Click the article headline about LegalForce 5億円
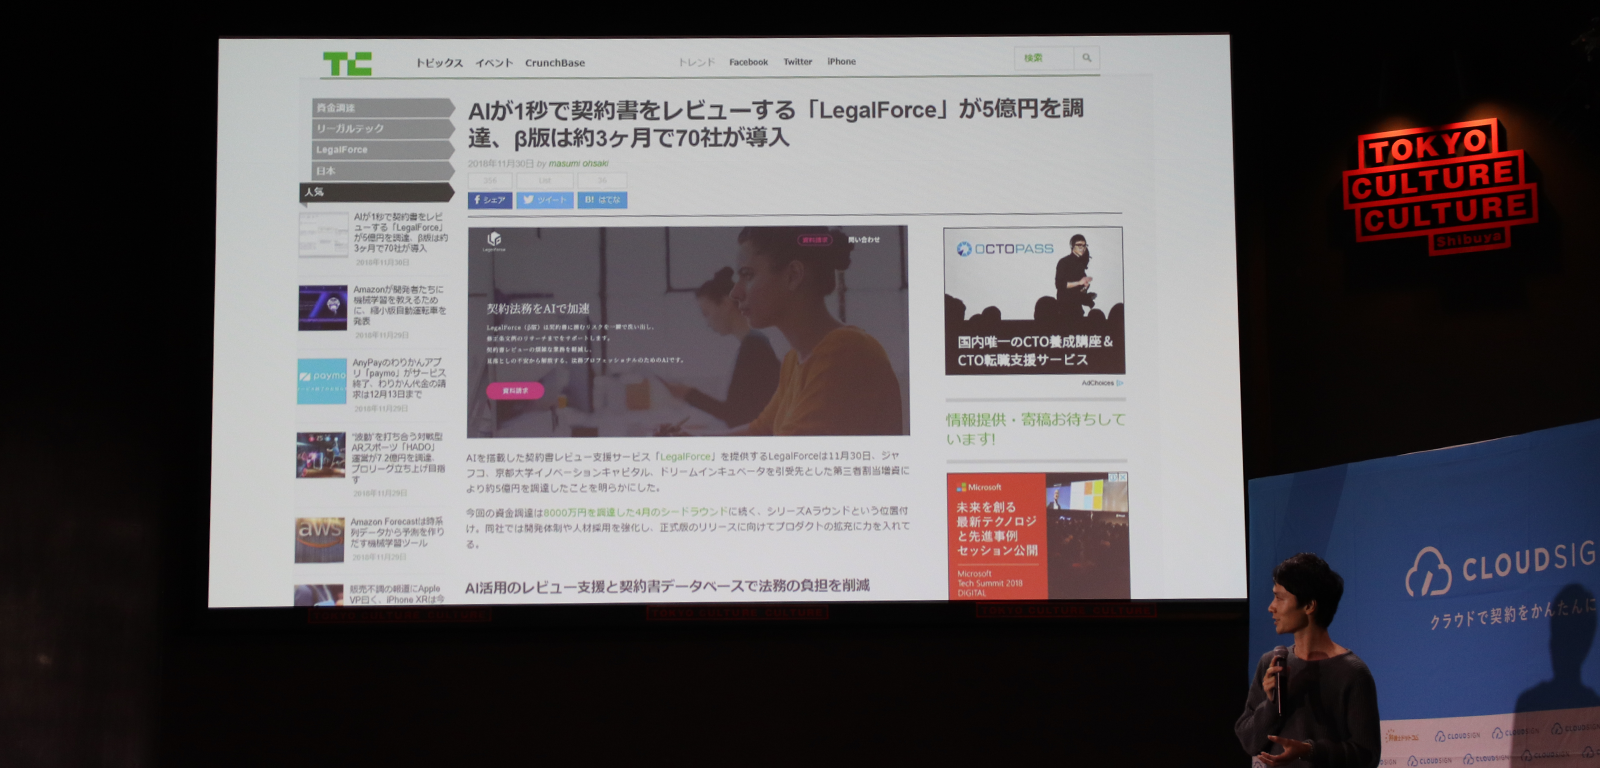This screenshot has width=1600, height=768. click(776, 123)
